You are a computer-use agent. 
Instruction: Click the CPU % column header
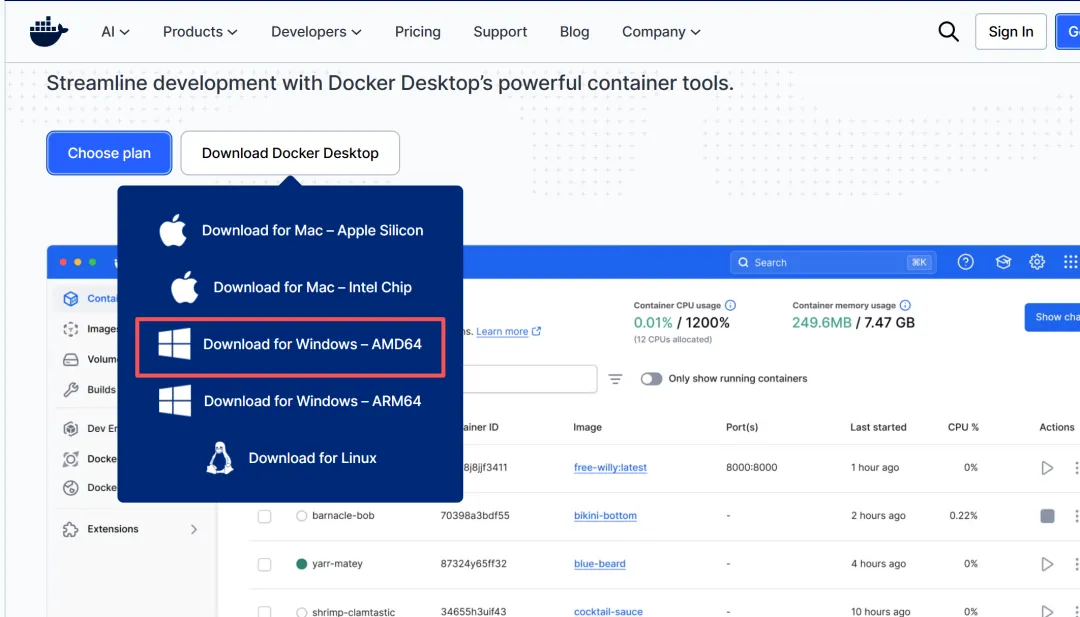tap(963, 427)
